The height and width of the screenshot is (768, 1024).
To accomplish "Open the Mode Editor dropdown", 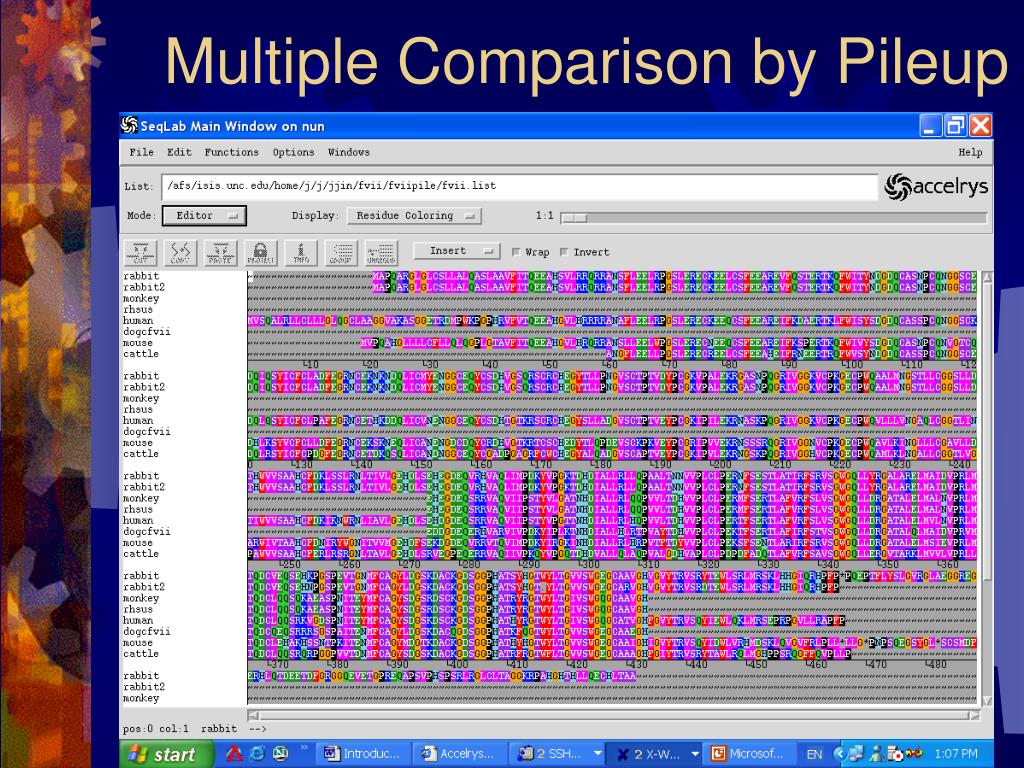I will [x=204, y=216].
